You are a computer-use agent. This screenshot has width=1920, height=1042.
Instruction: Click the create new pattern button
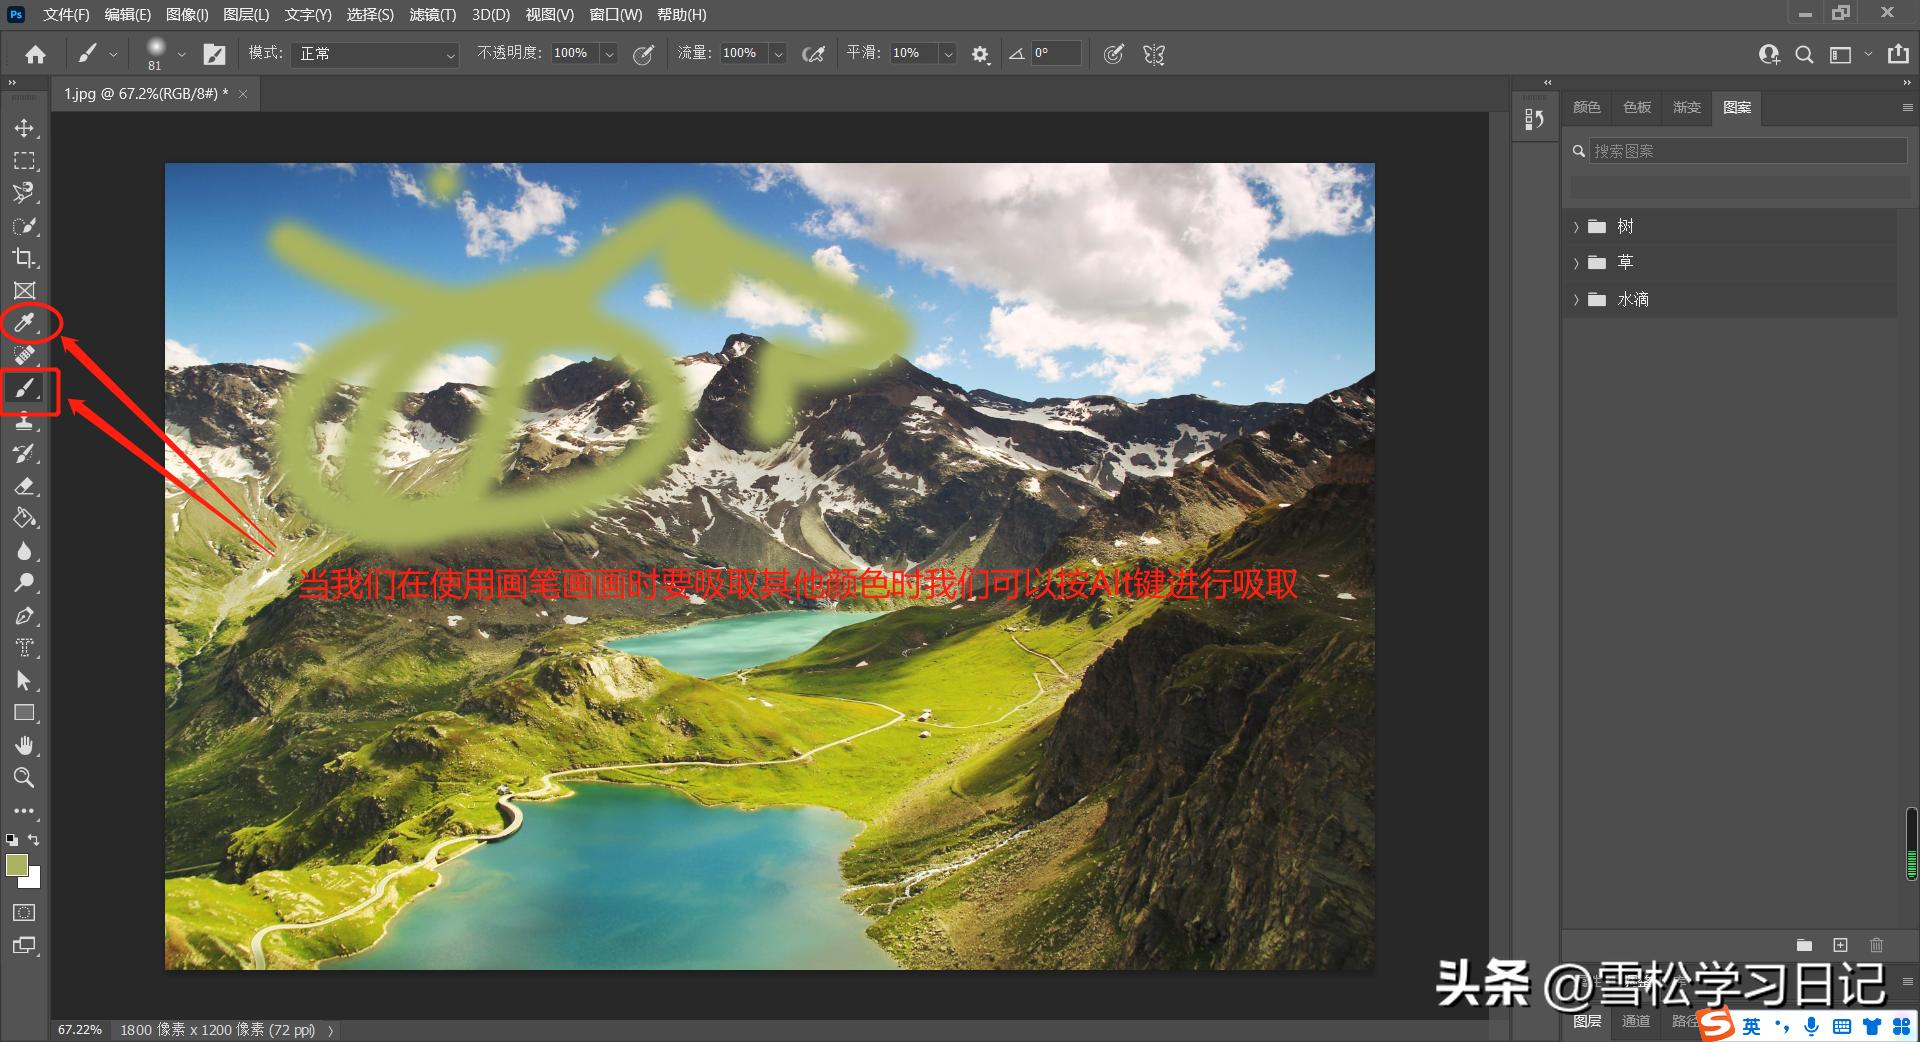pos(1840,945)
